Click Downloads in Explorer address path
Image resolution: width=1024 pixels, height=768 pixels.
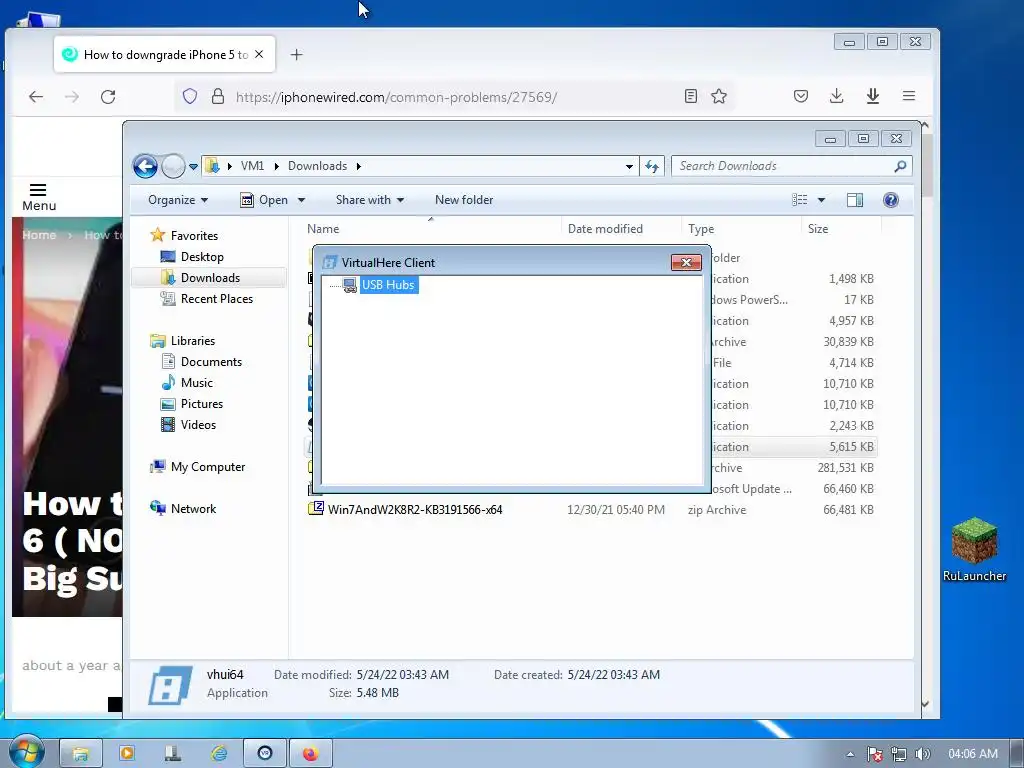point(317,166)
